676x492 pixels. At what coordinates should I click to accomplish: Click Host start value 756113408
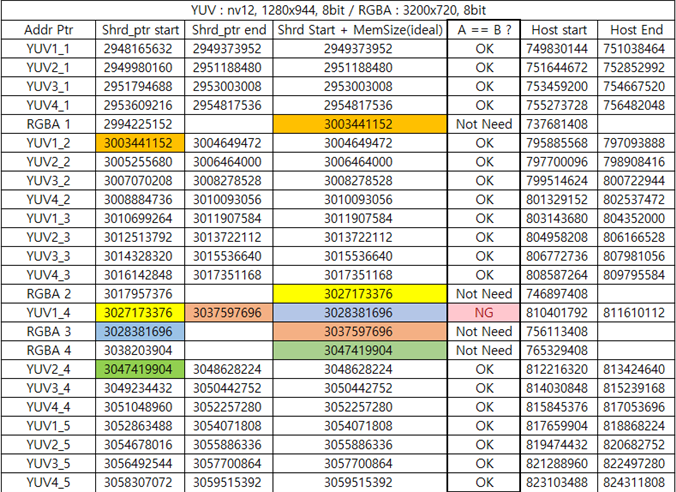point(557,332)
